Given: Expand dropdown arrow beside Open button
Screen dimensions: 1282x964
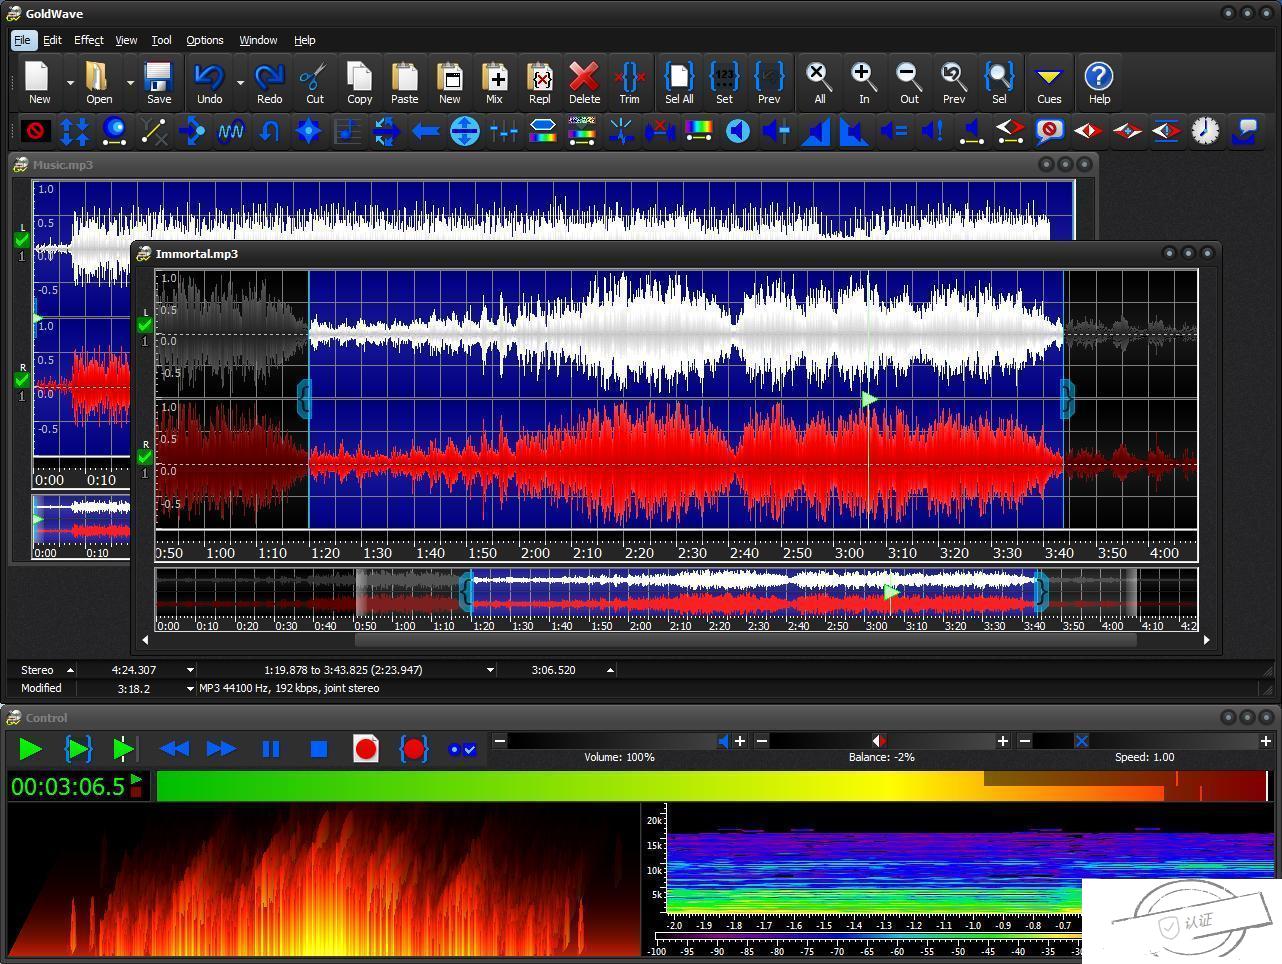Looking at the screenshot, I should [x=130, y=83].
